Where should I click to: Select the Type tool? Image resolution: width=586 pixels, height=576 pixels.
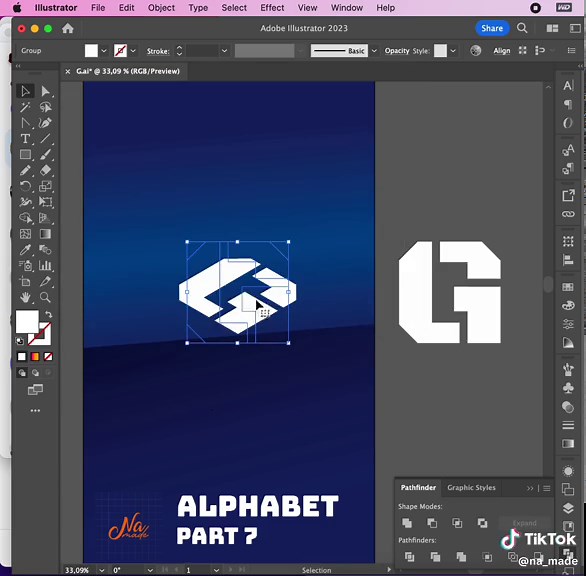click(x=25, y=139)
